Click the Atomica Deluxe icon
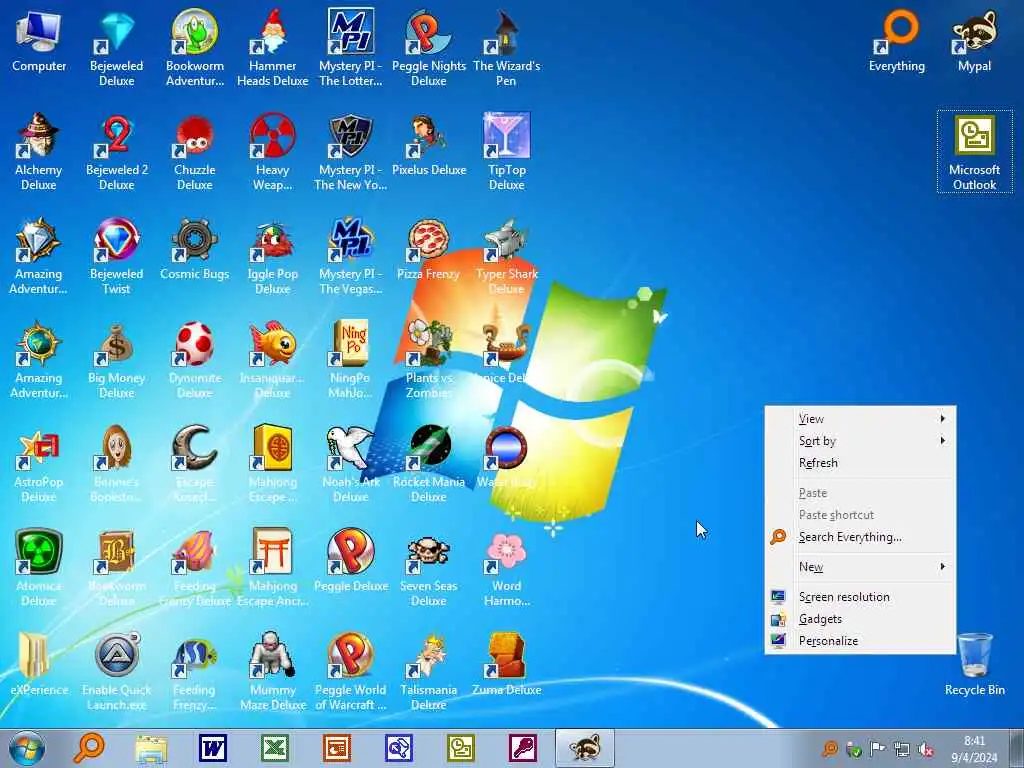This screenshot has width=1024, height=768. coord(39,566)
